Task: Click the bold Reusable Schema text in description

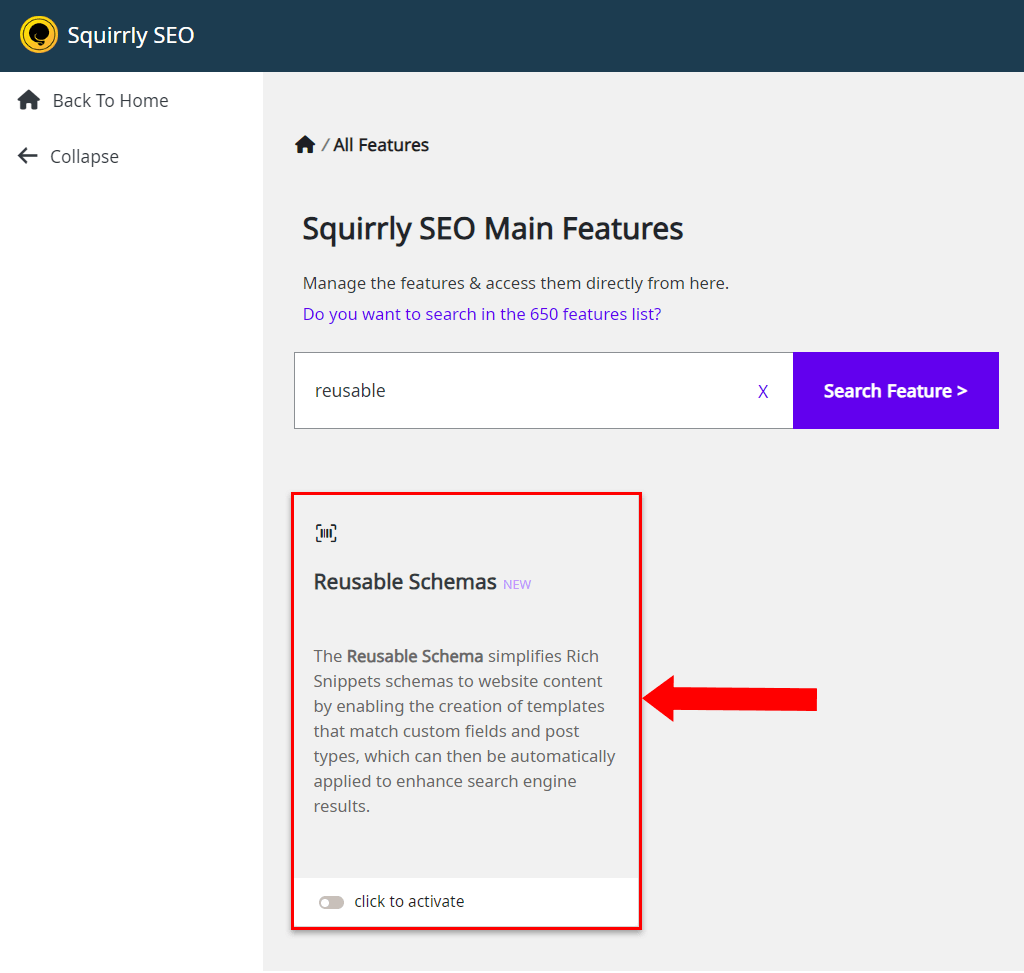Action: (x=415, y=656)
